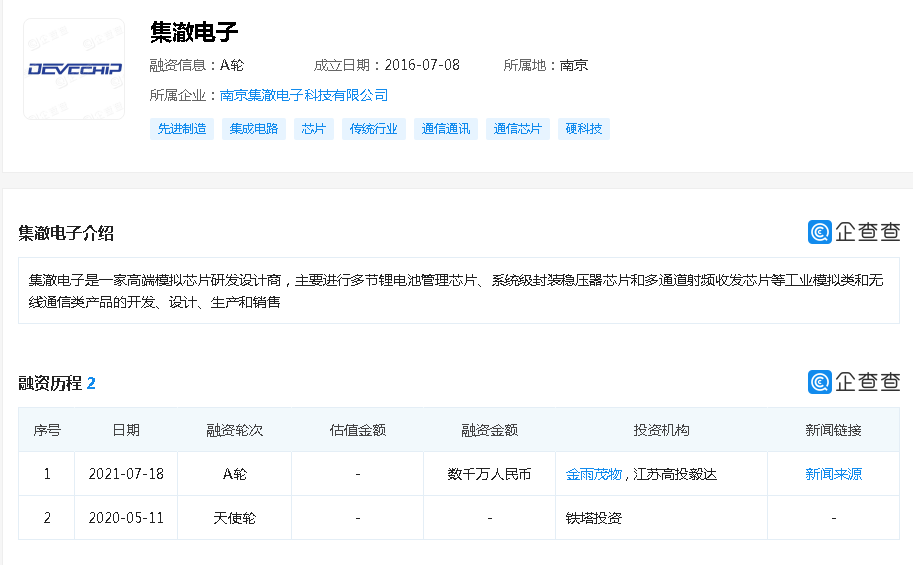Click the 融资历程 section heading
Image resolution: width=913 pixels, height=565 pixels.
tap(50, 383)
